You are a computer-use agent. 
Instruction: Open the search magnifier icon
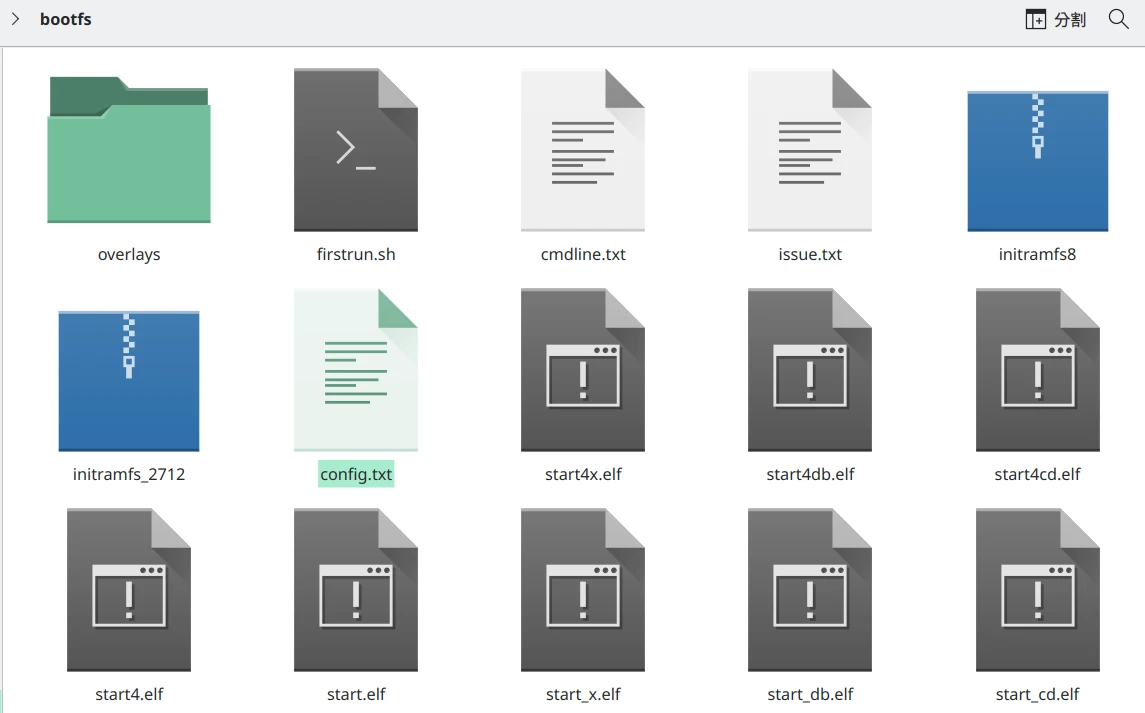coord(1119,19)
